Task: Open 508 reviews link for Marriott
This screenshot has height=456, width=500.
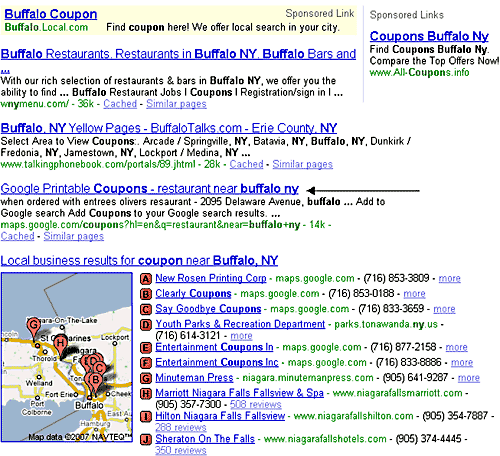Action: click(256, 405)
